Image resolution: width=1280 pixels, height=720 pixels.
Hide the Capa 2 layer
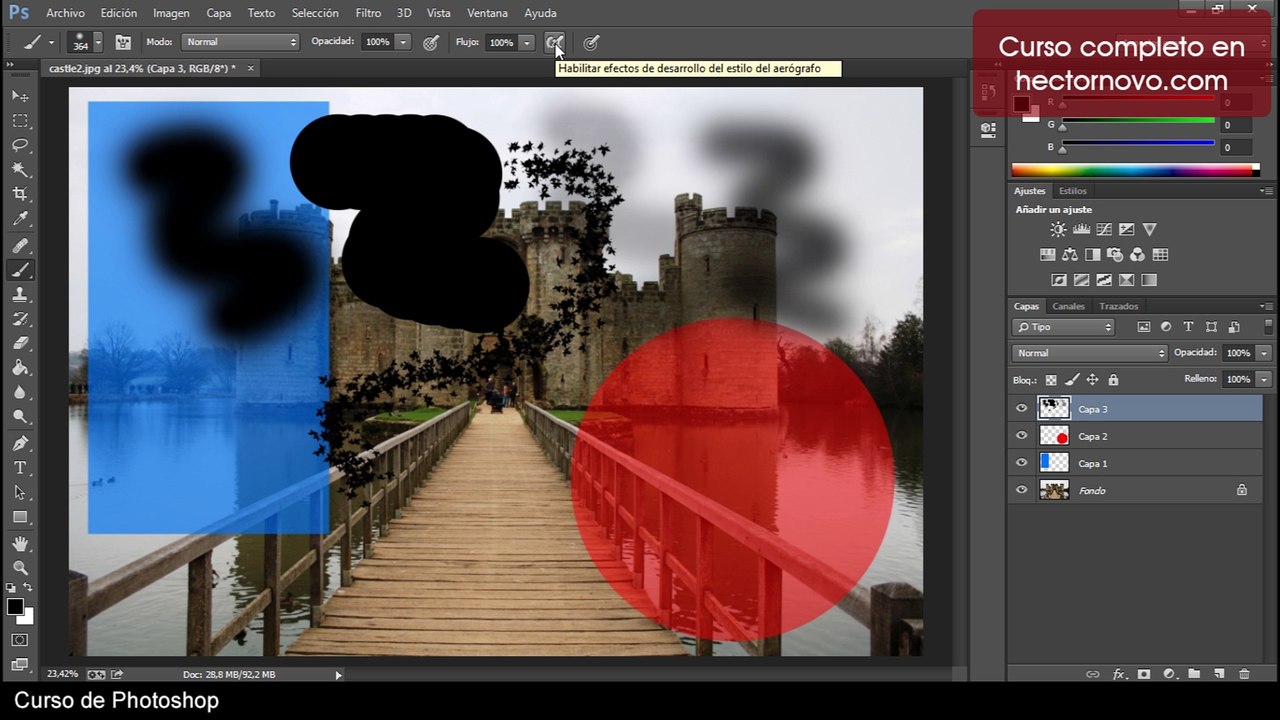[x=1021, y=436]
